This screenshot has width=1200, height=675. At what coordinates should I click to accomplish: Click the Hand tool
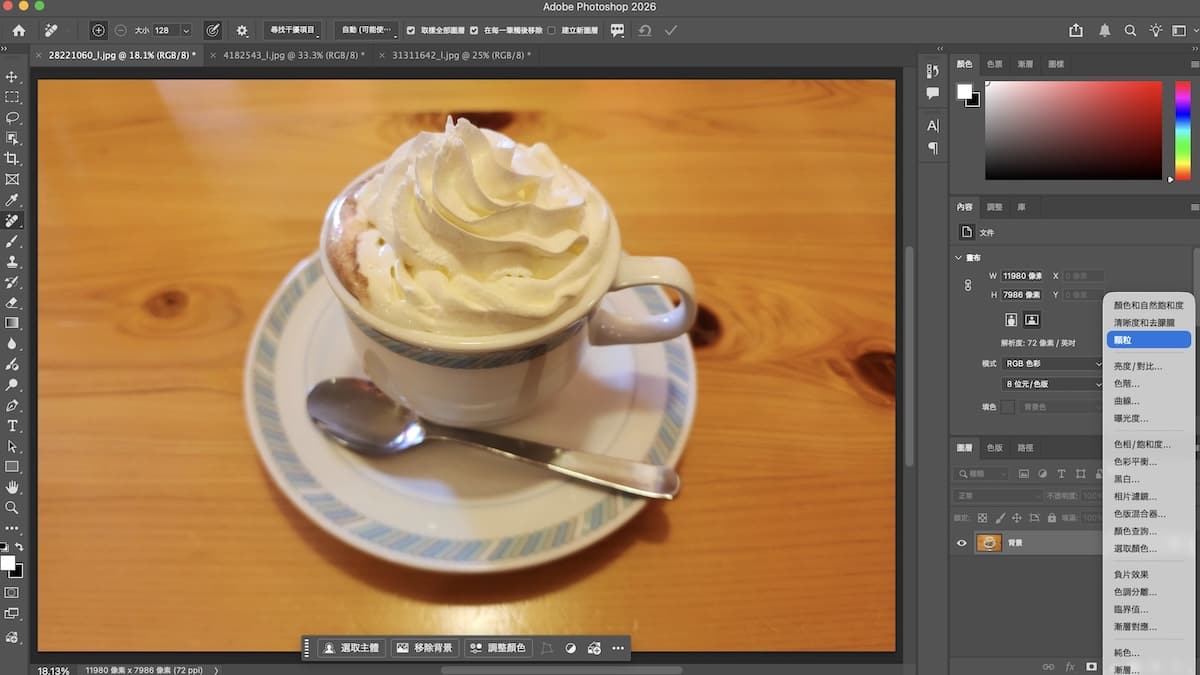(x=12, y=487)
